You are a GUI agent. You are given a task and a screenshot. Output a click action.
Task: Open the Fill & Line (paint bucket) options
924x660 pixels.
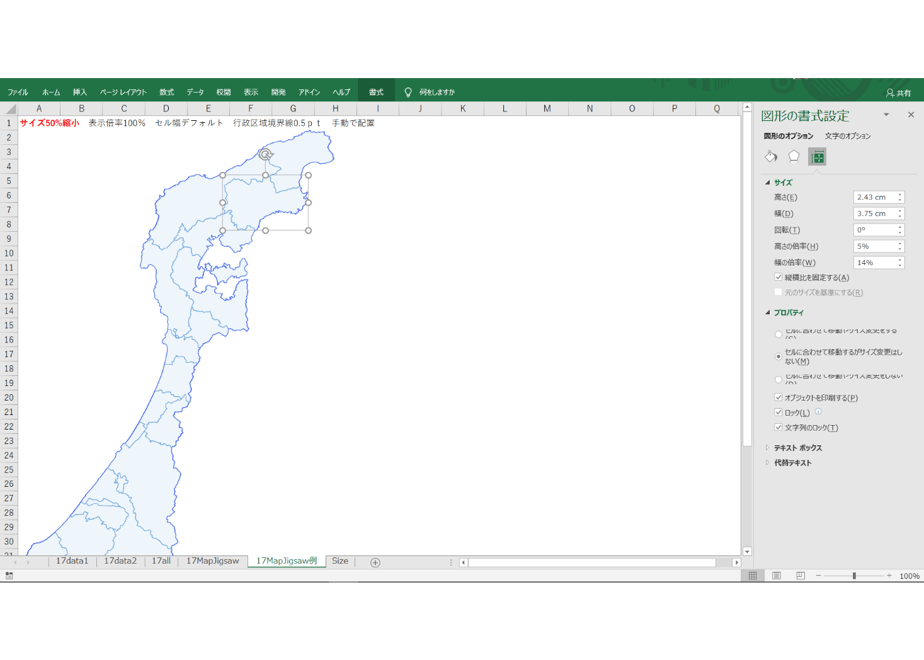click(x=771, y=157)
